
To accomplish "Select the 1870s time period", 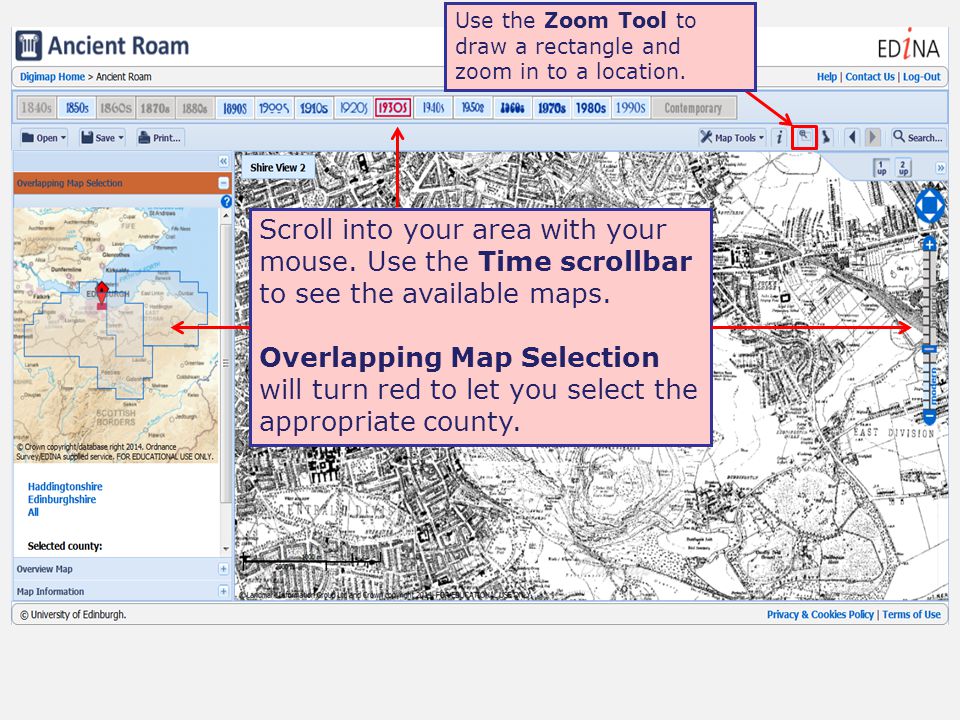I will (x=156, y=108).
